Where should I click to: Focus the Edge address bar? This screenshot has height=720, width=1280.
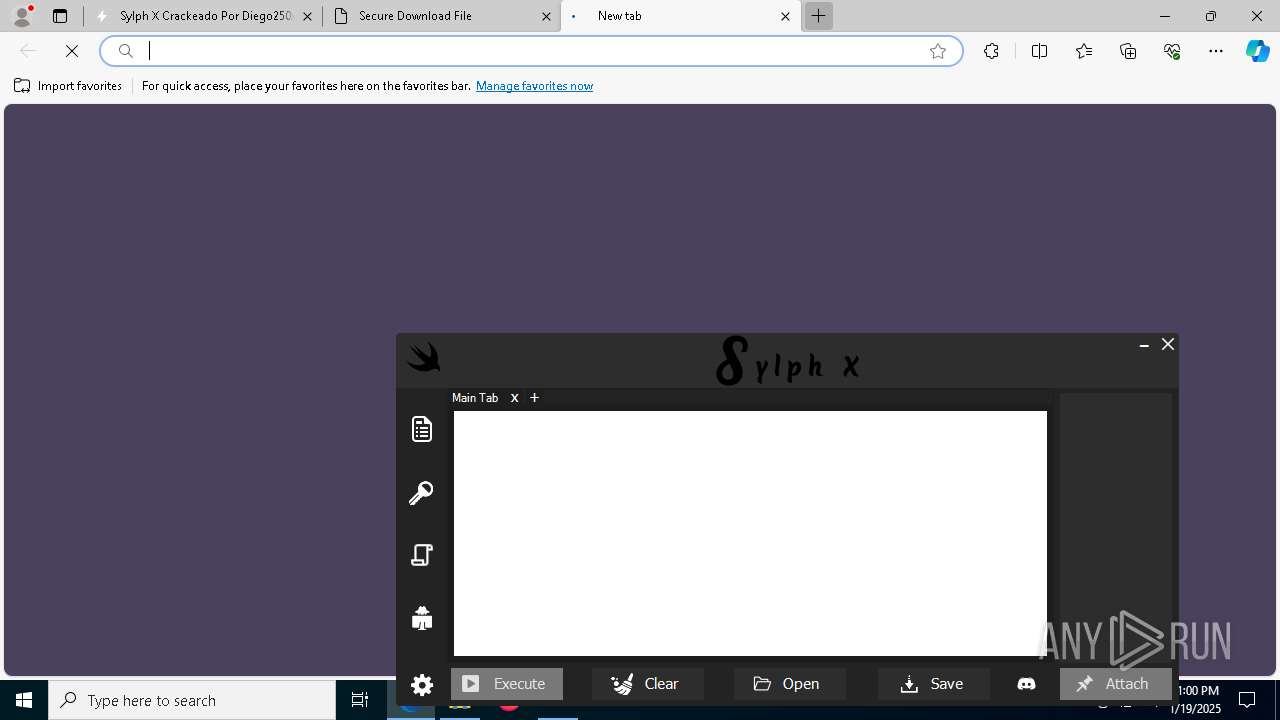point(530,51)
